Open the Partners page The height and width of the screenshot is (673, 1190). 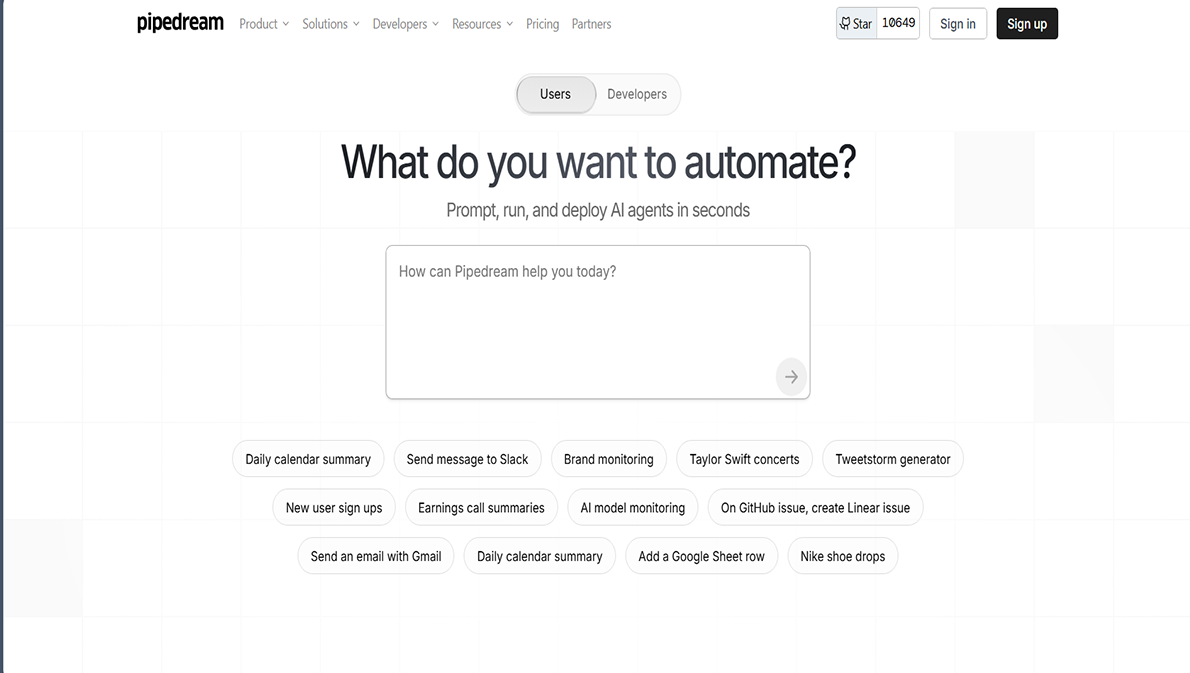coord(591,24)
